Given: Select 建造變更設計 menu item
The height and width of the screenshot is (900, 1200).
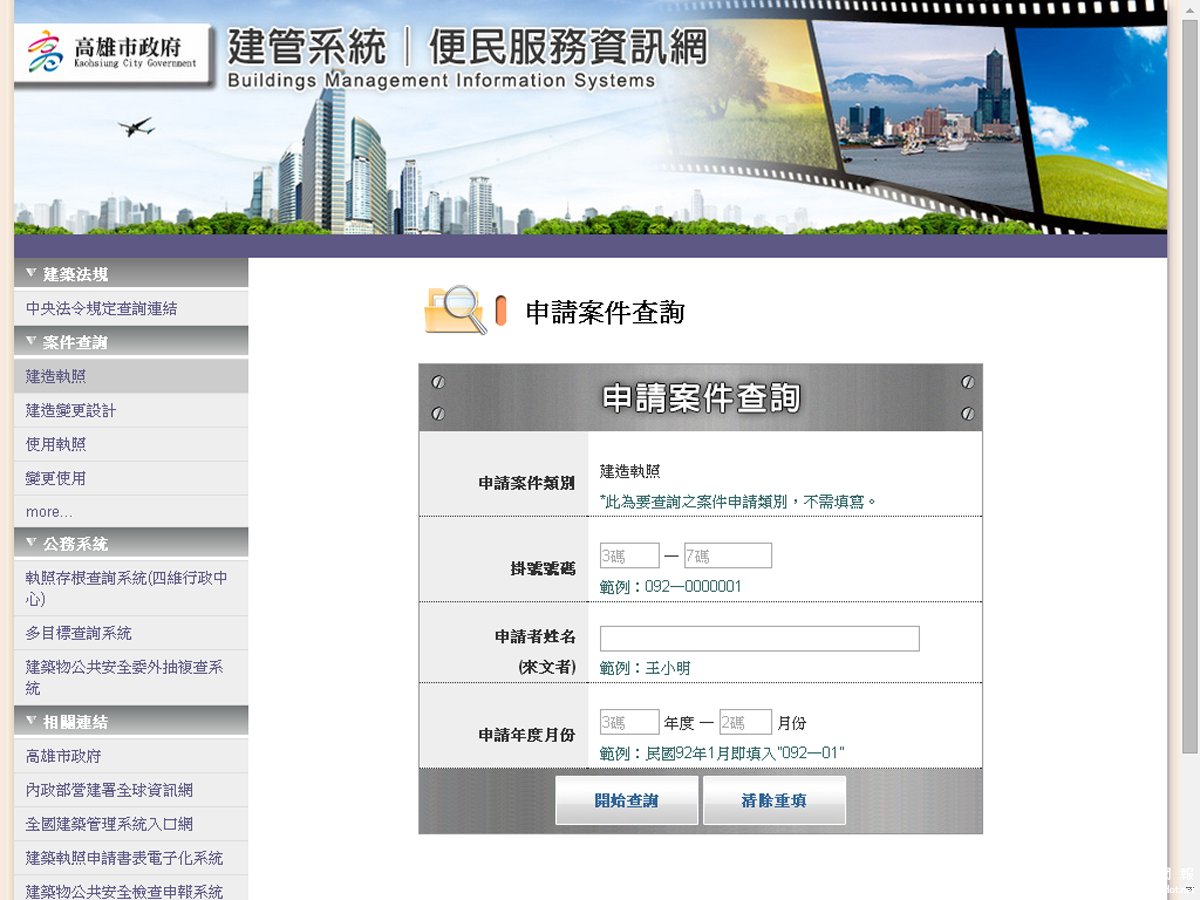Looking at the screenshot, I should [71, 411].
